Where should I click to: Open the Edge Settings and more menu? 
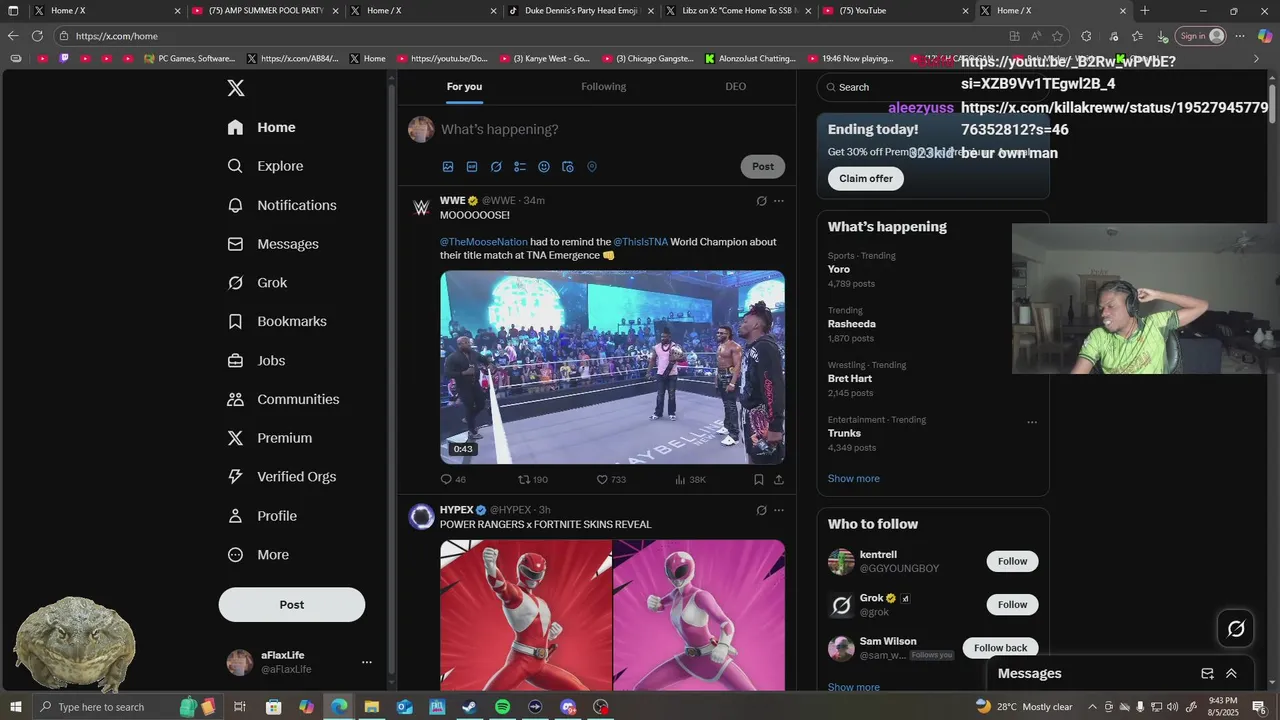coord(1240,36)
